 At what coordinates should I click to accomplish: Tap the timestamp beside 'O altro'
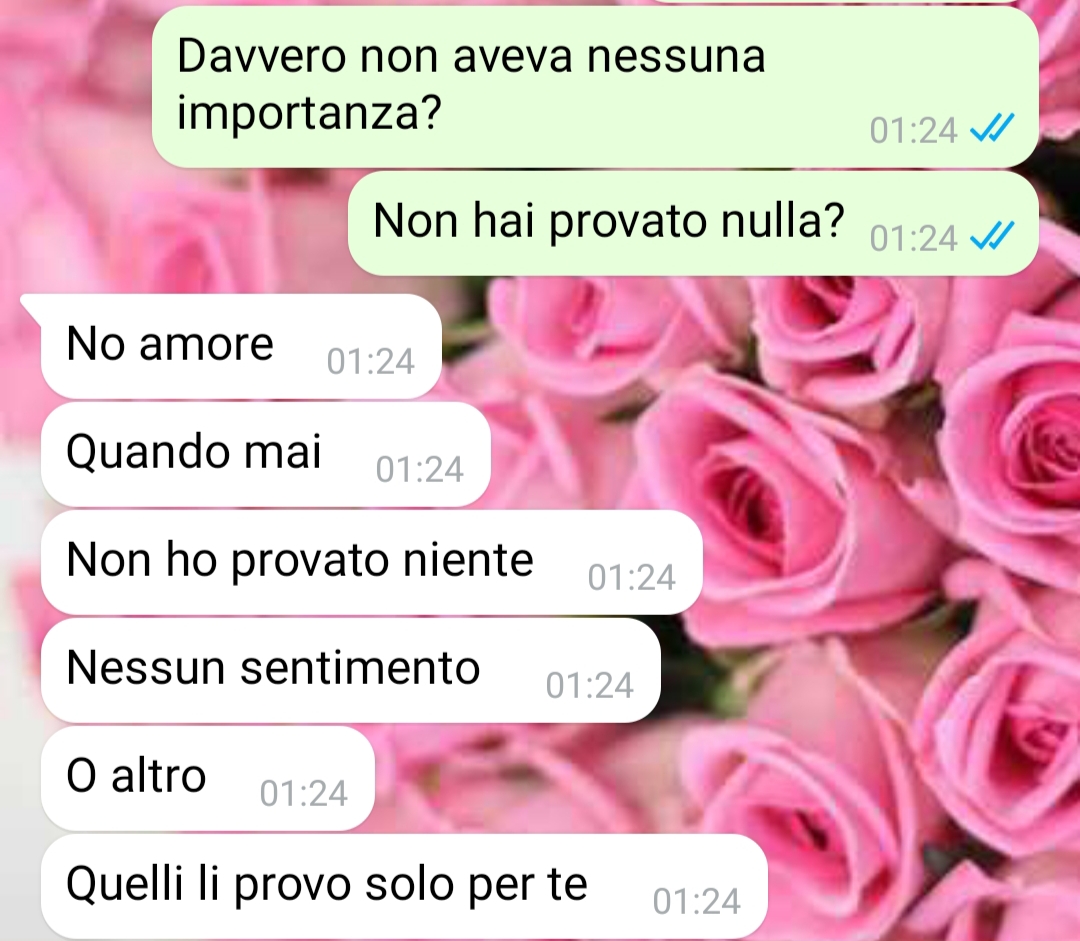pos(304,794)
